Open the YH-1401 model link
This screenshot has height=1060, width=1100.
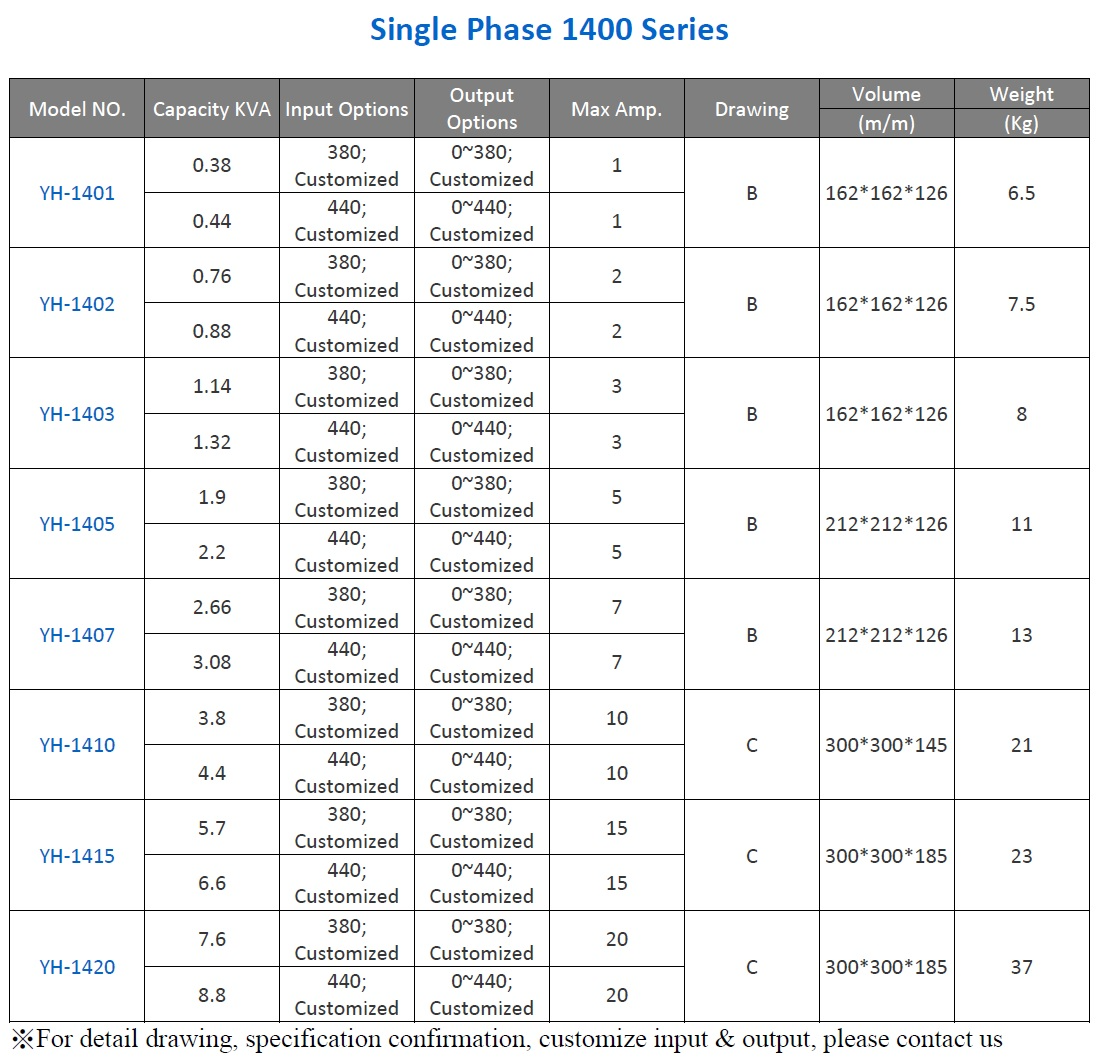77,193
